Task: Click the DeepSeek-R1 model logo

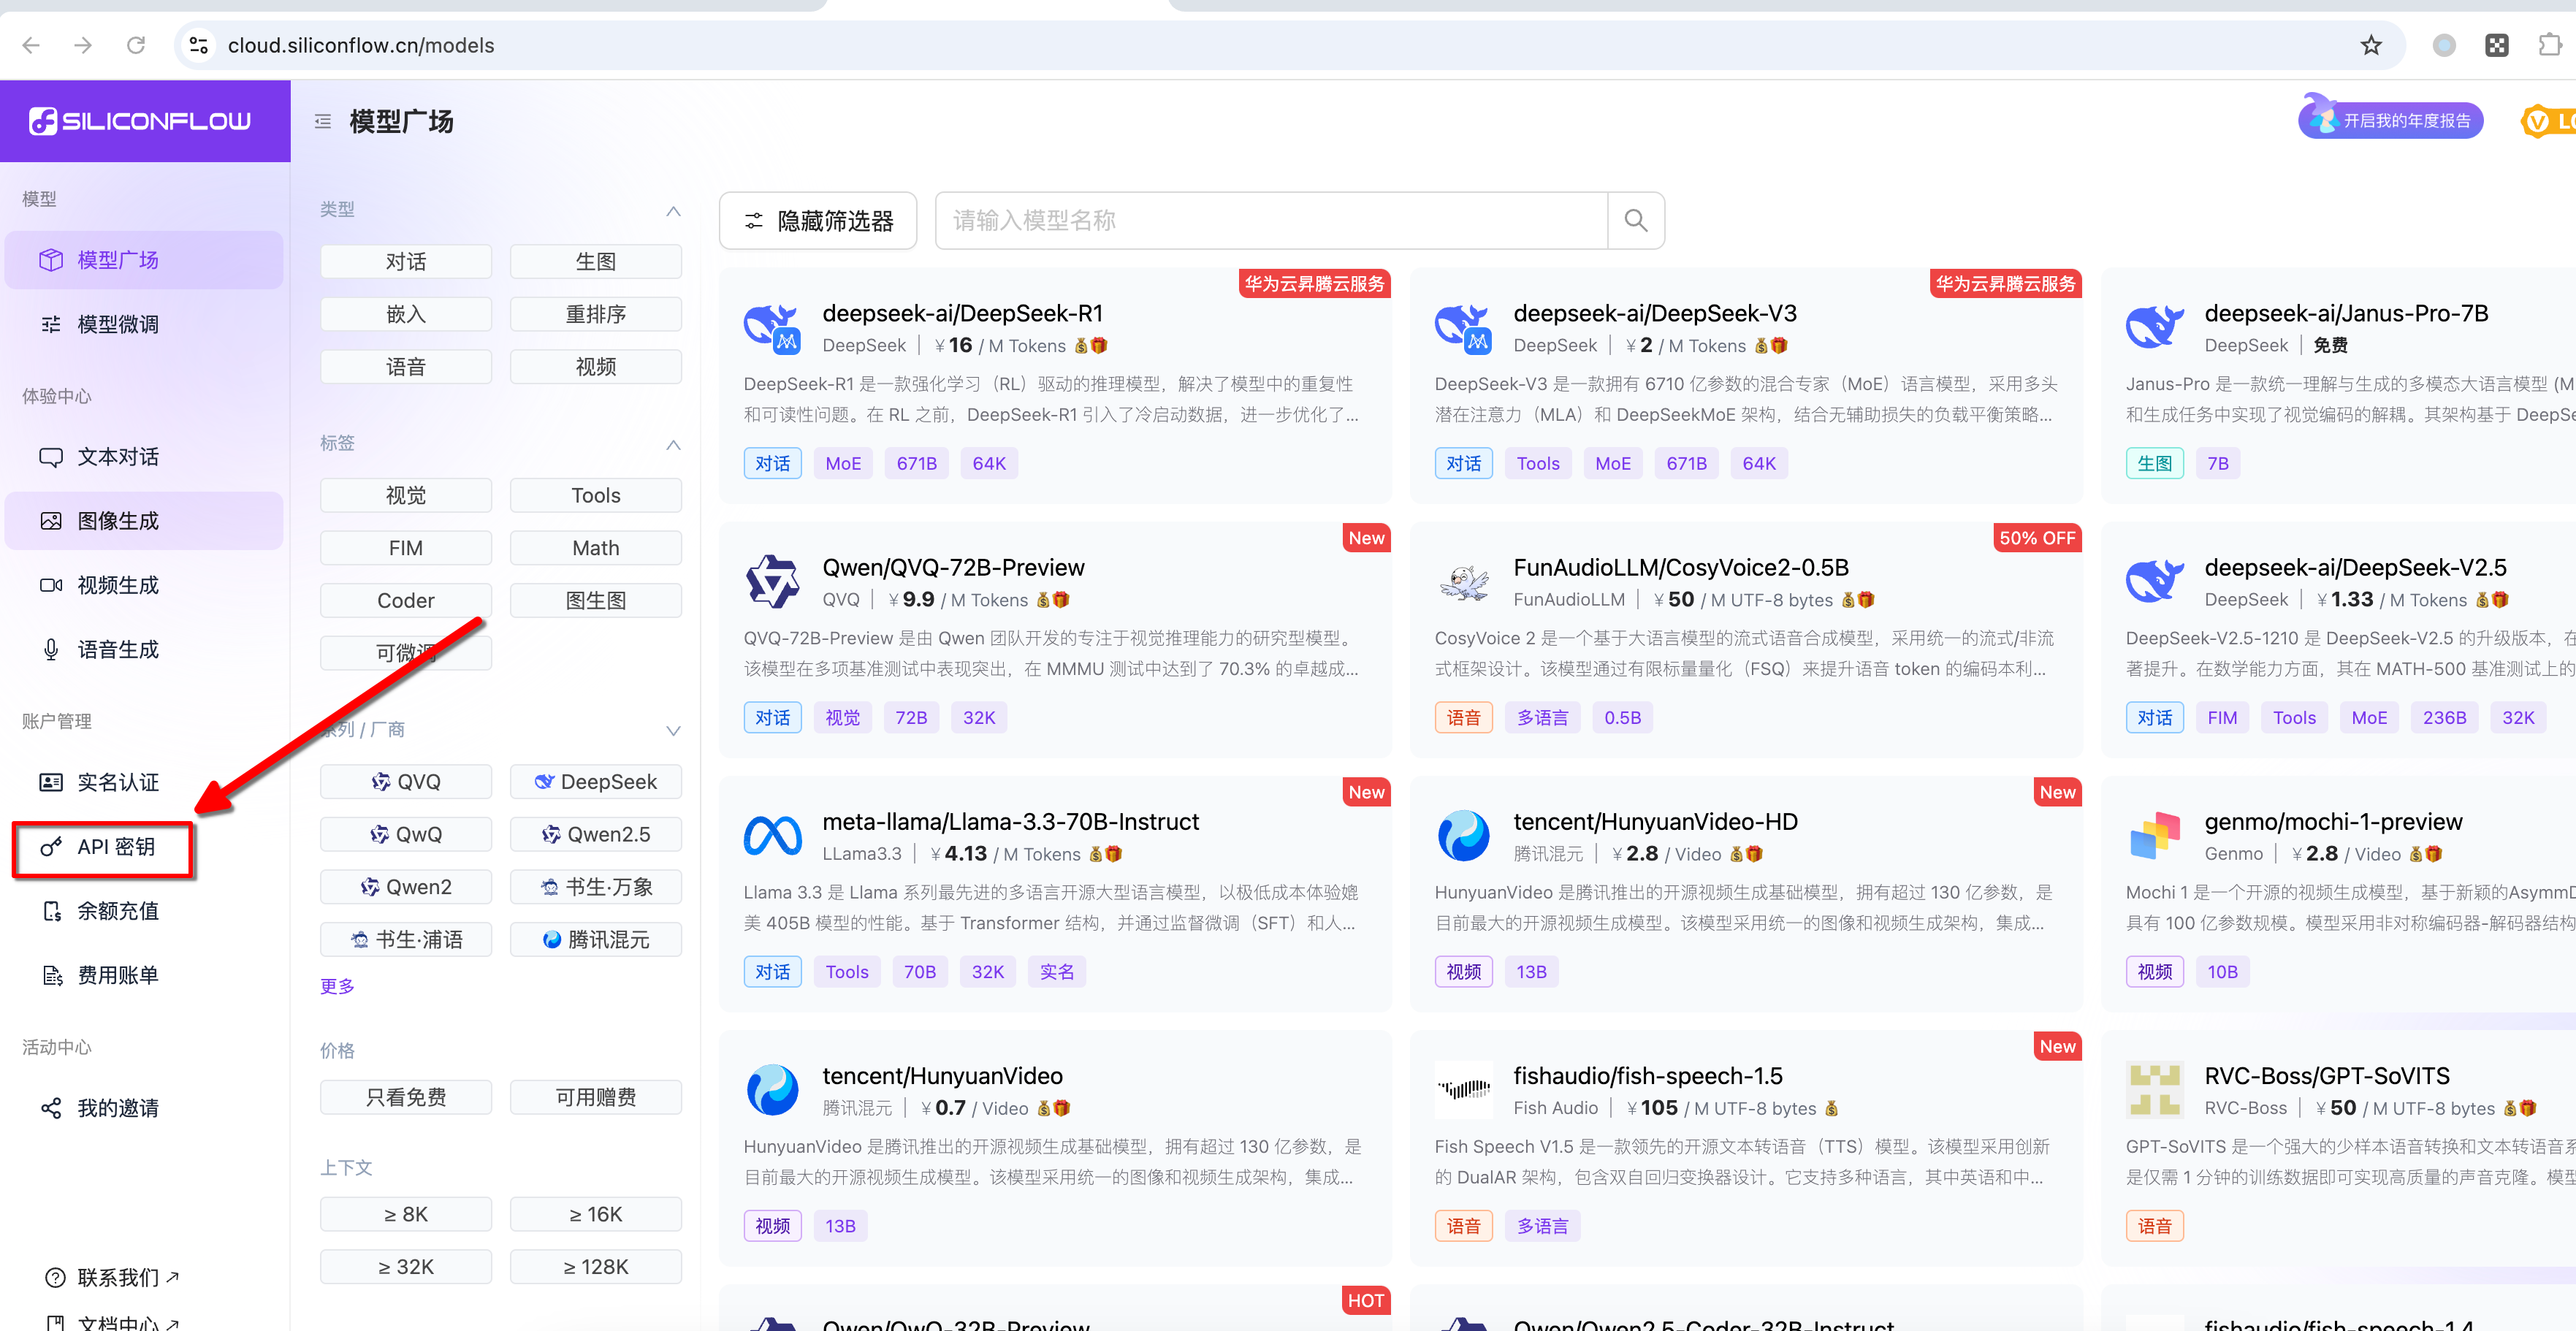Action: [x=771, y=328]
